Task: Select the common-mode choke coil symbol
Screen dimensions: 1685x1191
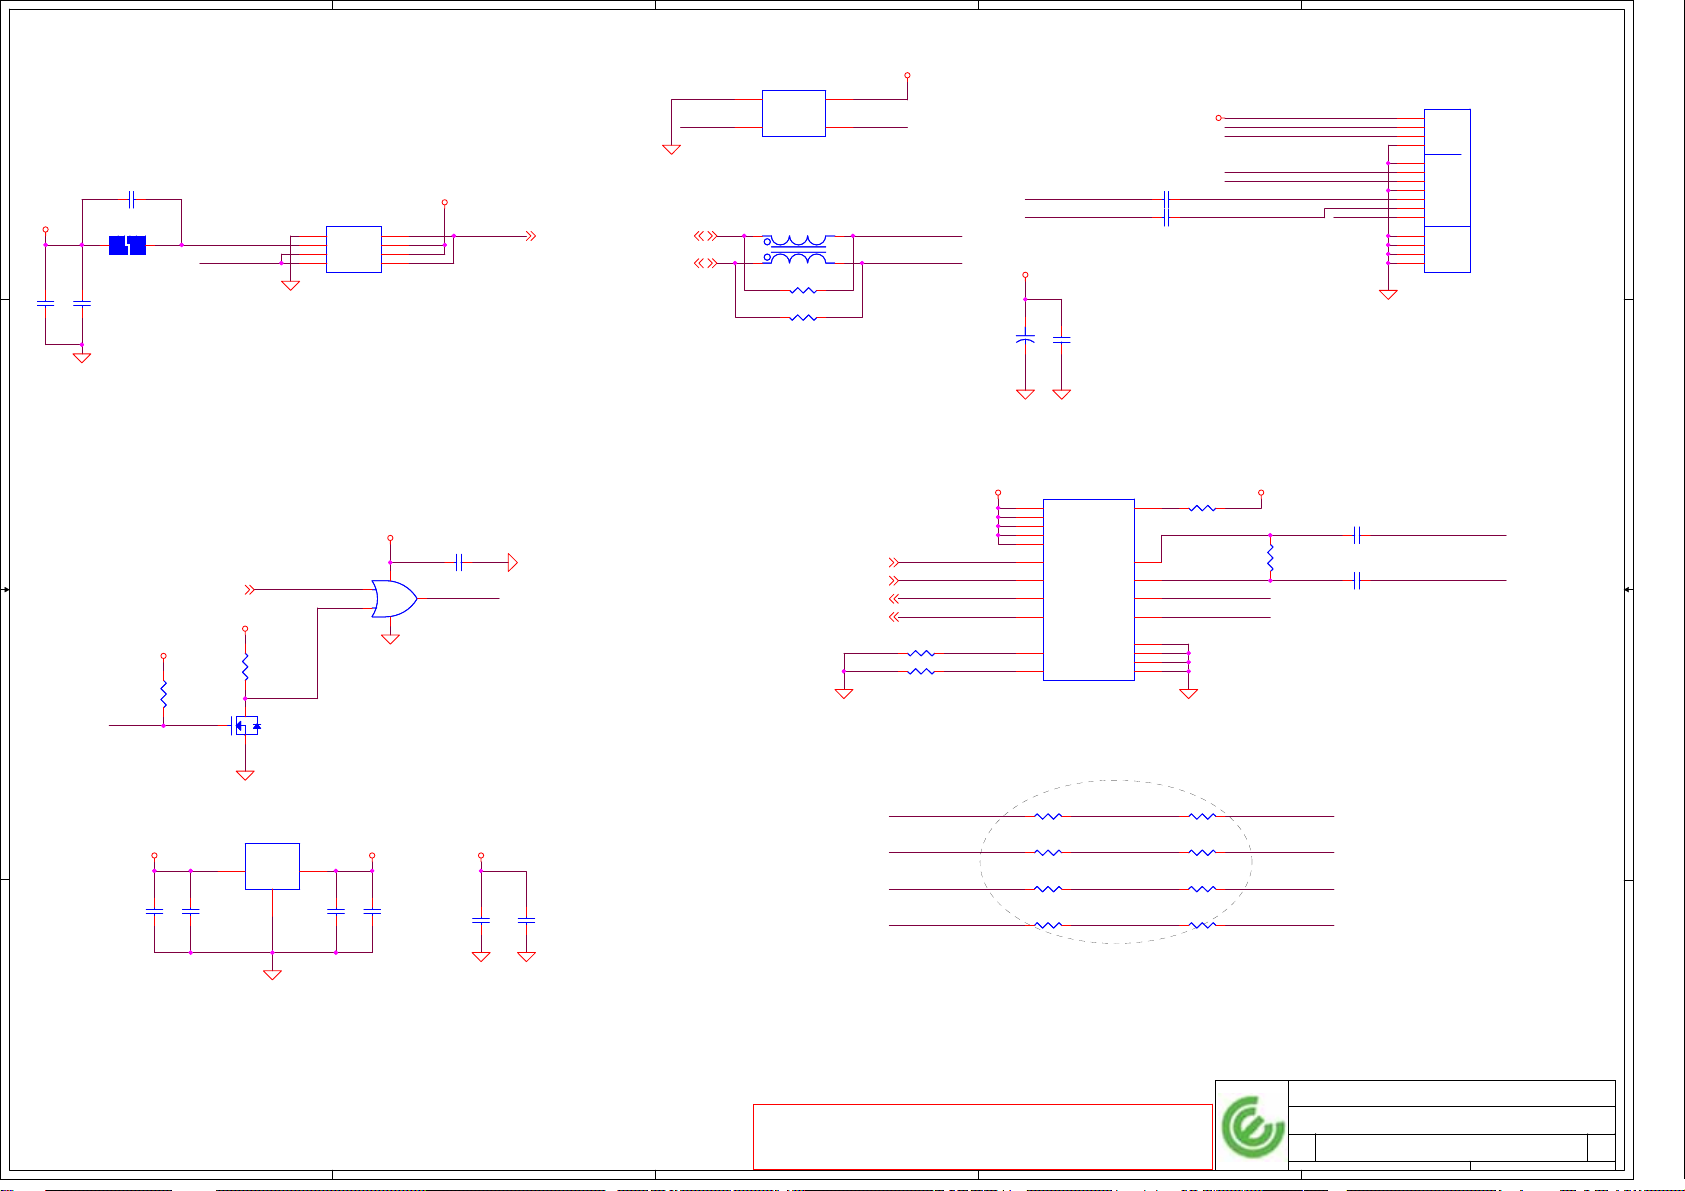Action: pos(797,249)
